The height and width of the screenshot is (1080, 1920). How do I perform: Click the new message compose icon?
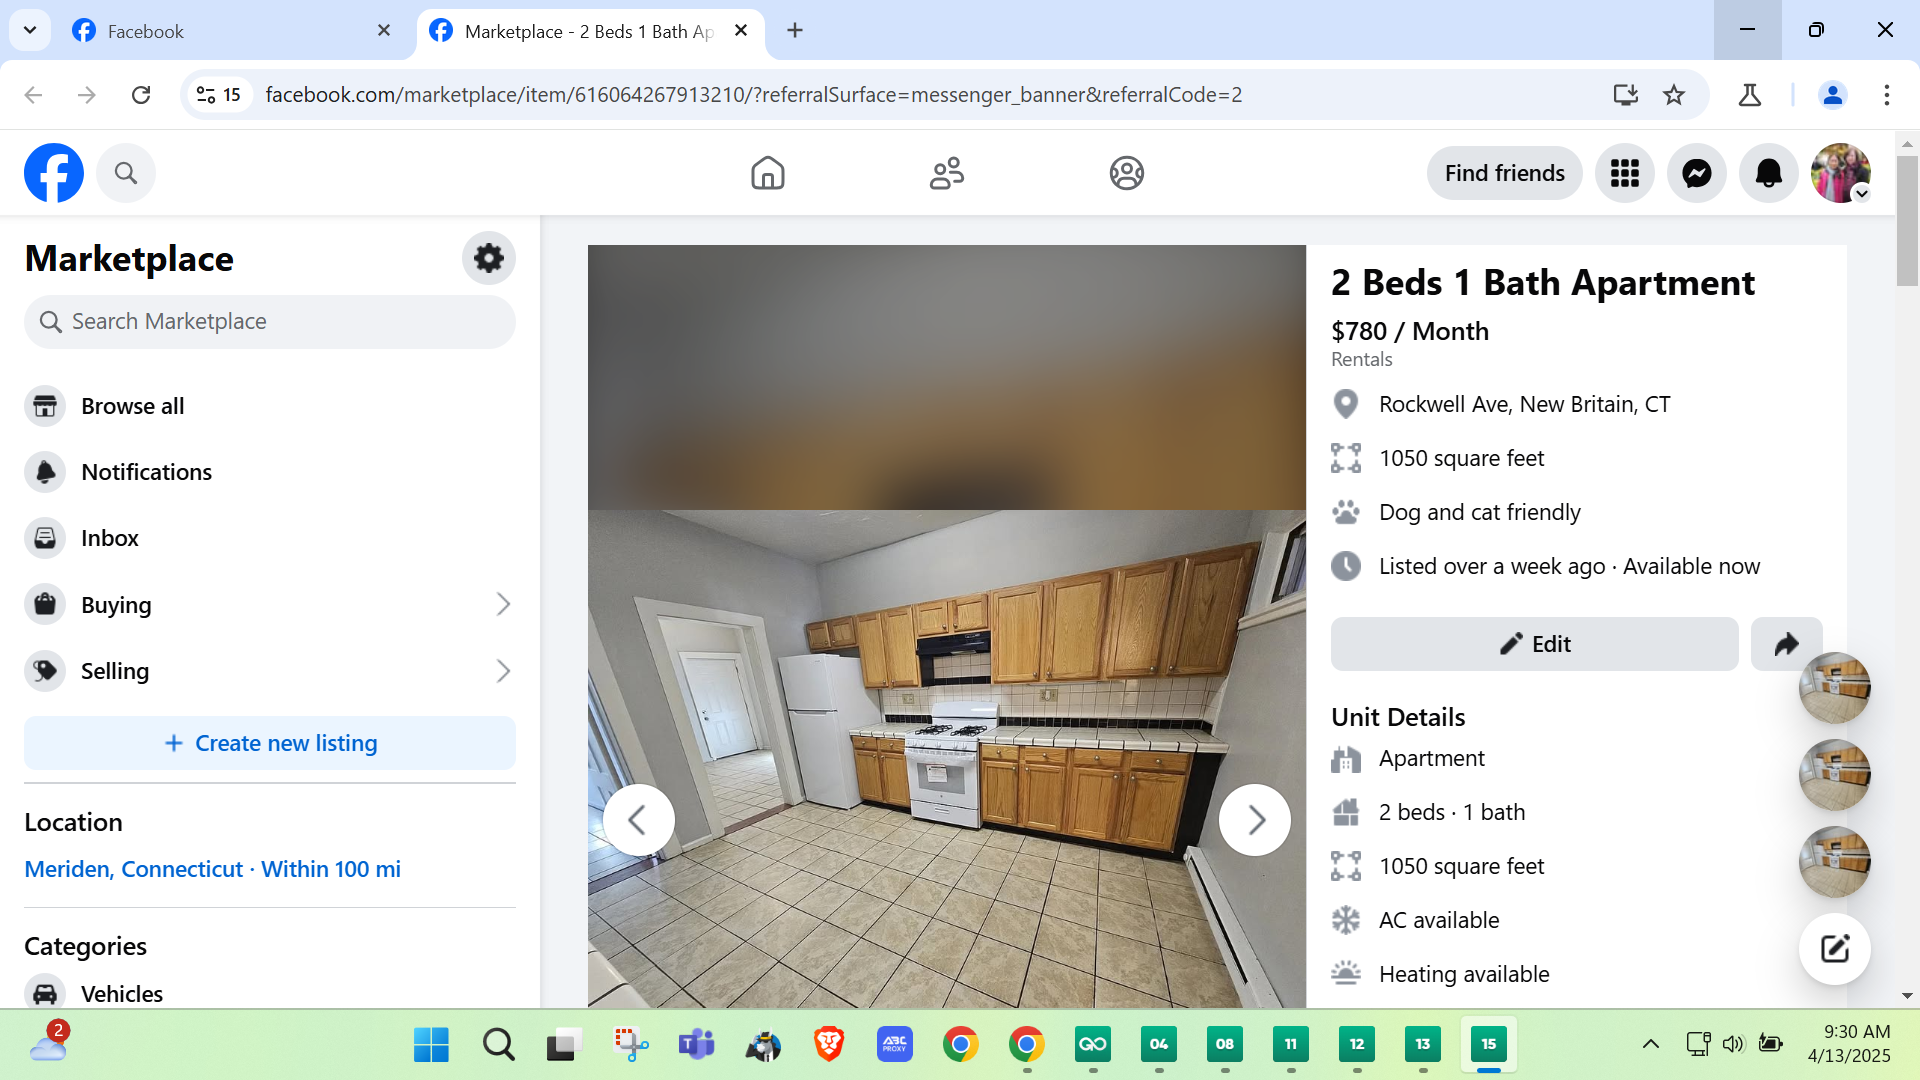(1834, 949)
